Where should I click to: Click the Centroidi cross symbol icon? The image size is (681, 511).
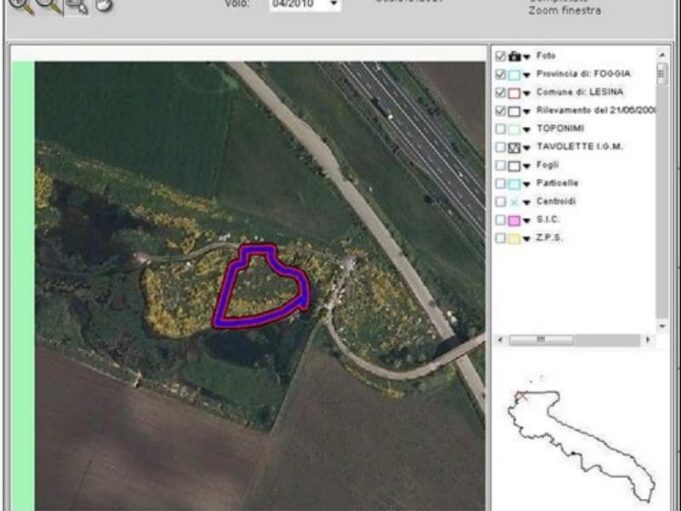[515, 201]
